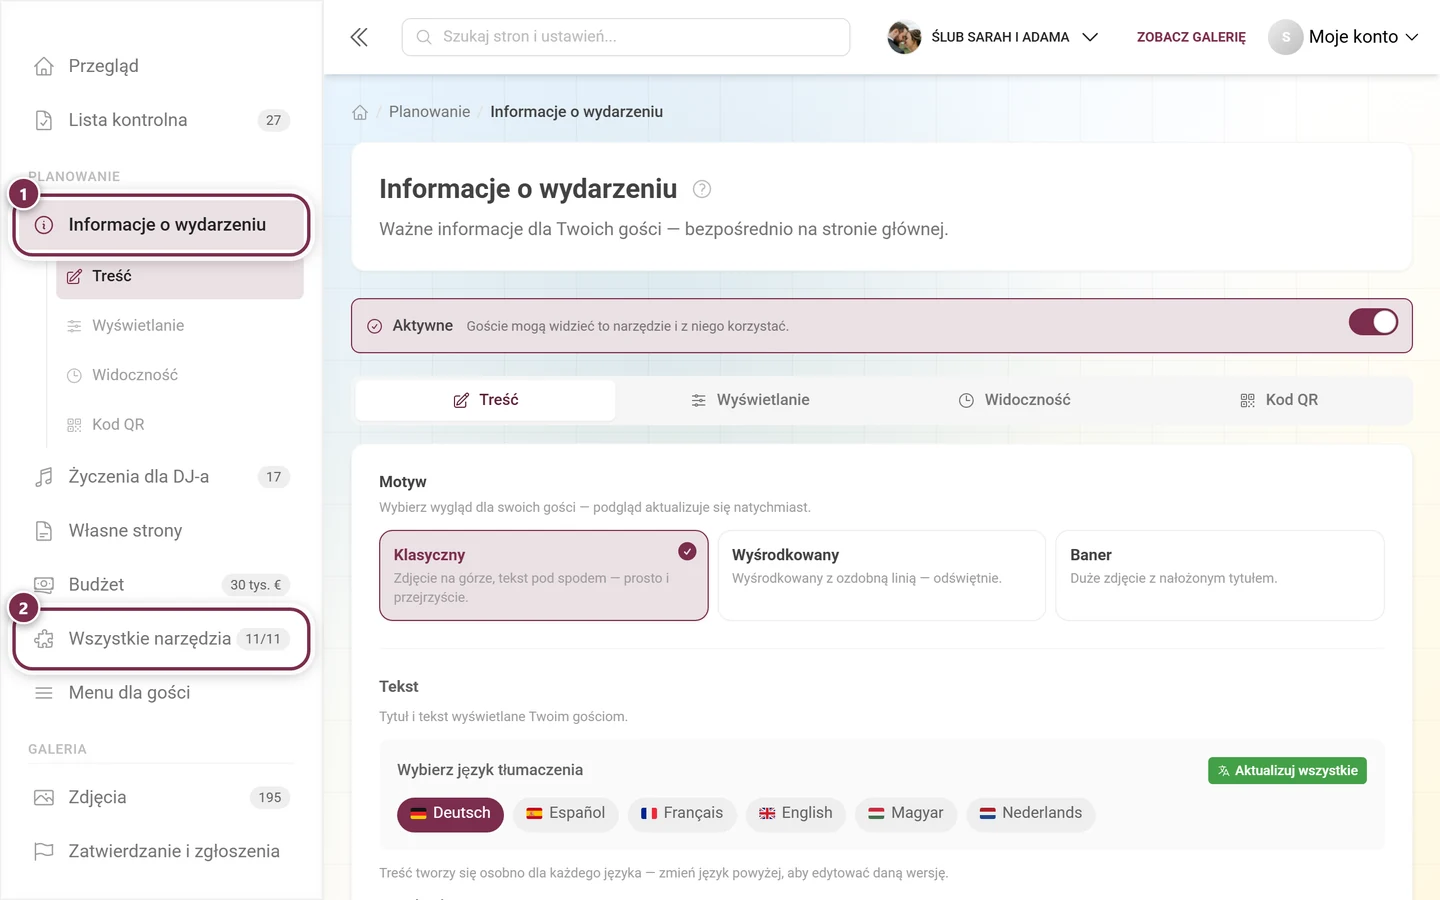Open help icon beside Informacje o wydarzeniu heading

(702, 189)
